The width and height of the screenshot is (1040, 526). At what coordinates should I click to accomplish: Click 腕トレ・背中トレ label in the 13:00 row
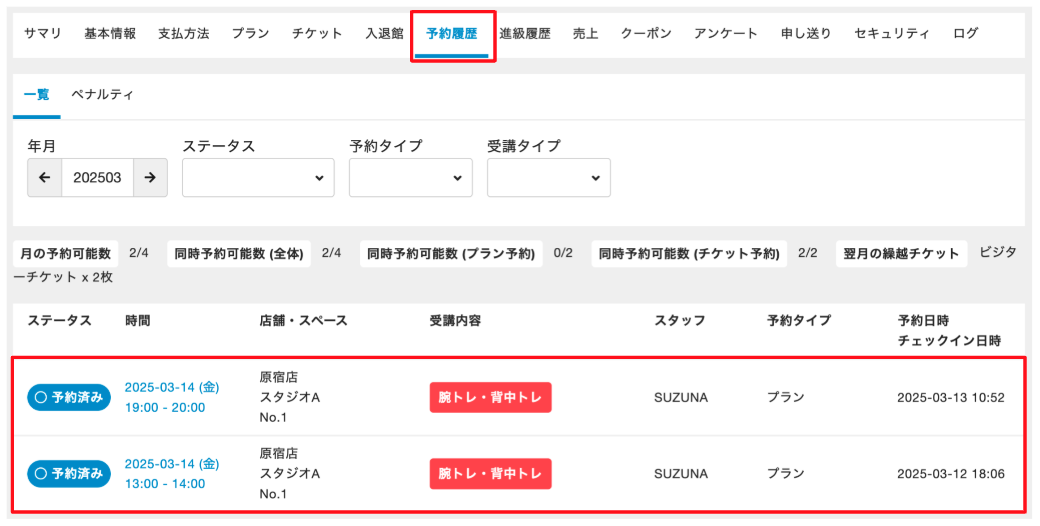491,473
